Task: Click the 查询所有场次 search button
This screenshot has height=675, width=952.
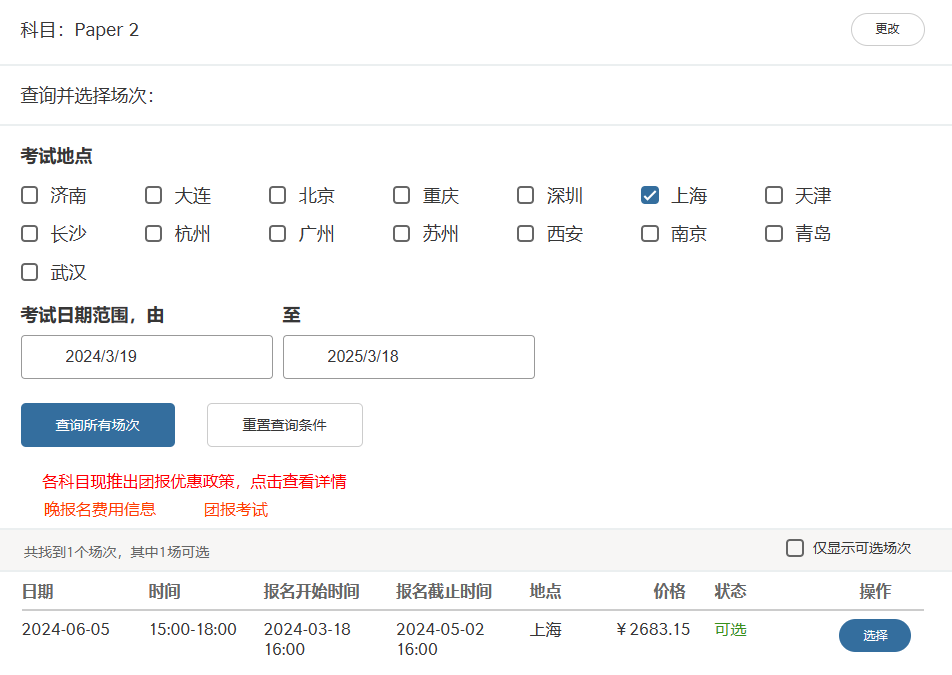Action: [x=98, y=425]
